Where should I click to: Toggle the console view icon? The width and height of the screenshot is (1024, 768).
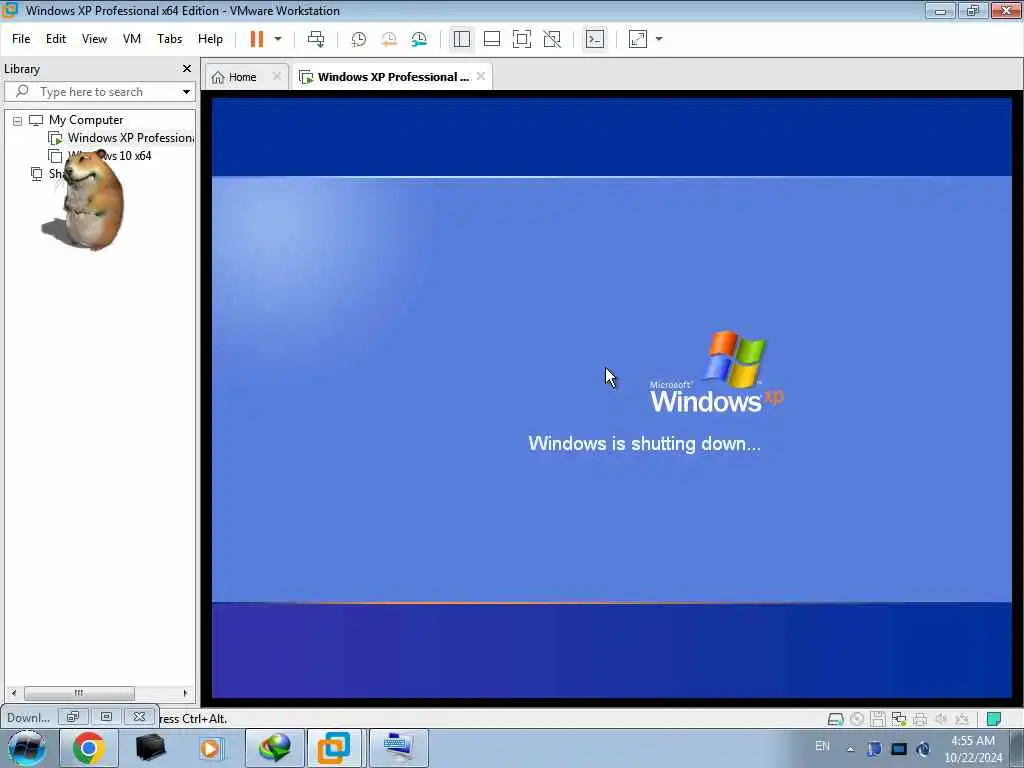[x=595, y=39]
